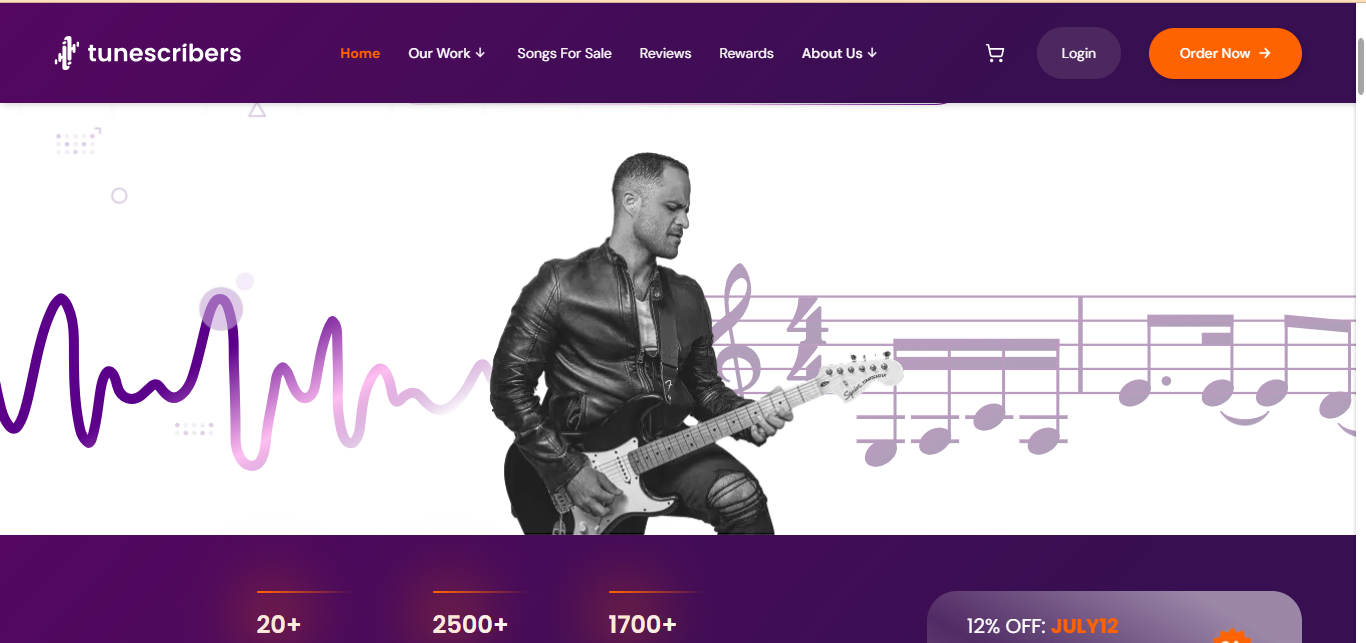Click the triangle outline decoration

pyautogui.click(x=257, y=109)
